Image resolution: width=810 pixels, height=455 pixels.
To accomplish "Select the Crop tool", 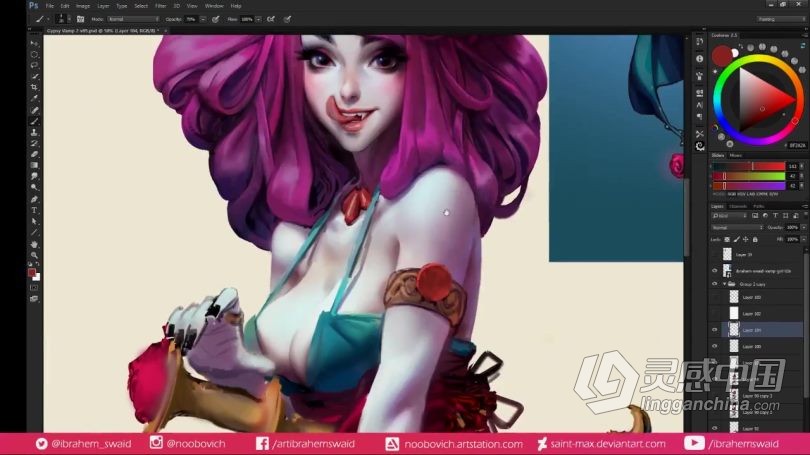I will [x=34, y=87].
